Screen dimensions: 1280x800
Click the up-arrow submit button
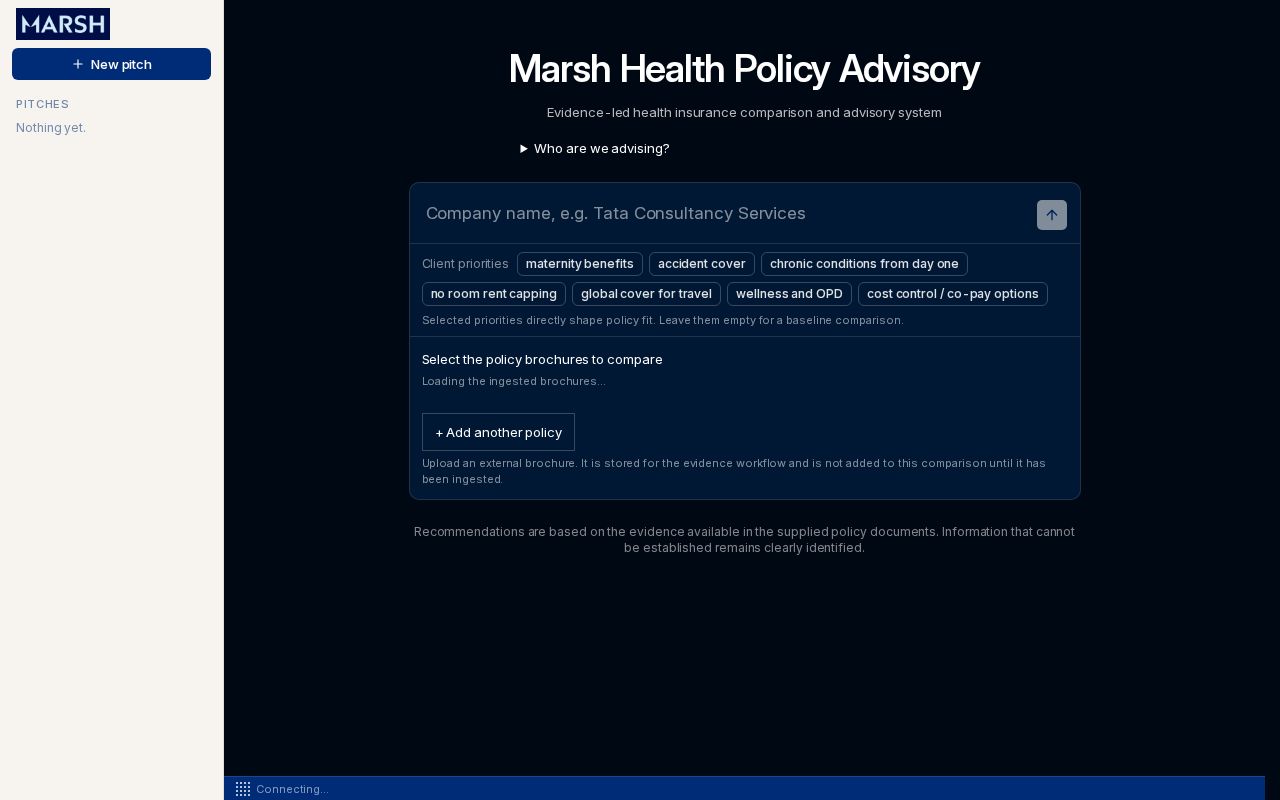1052,215
